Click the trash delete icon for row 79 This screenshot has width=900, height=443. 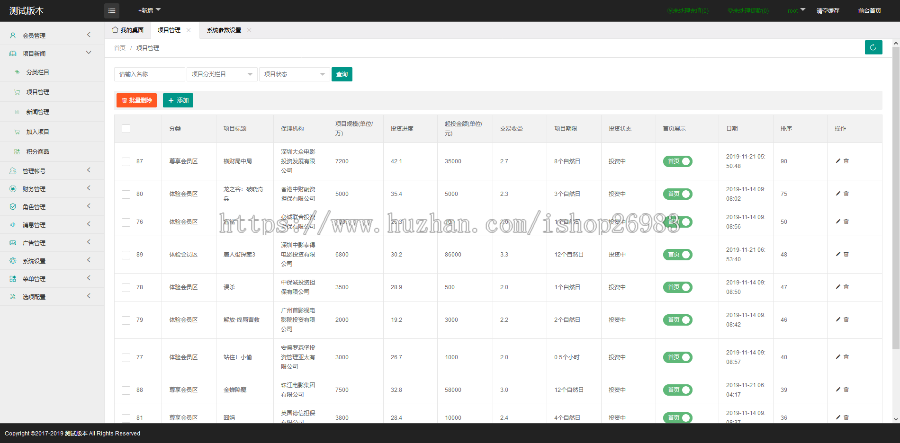tap(847, 321)
